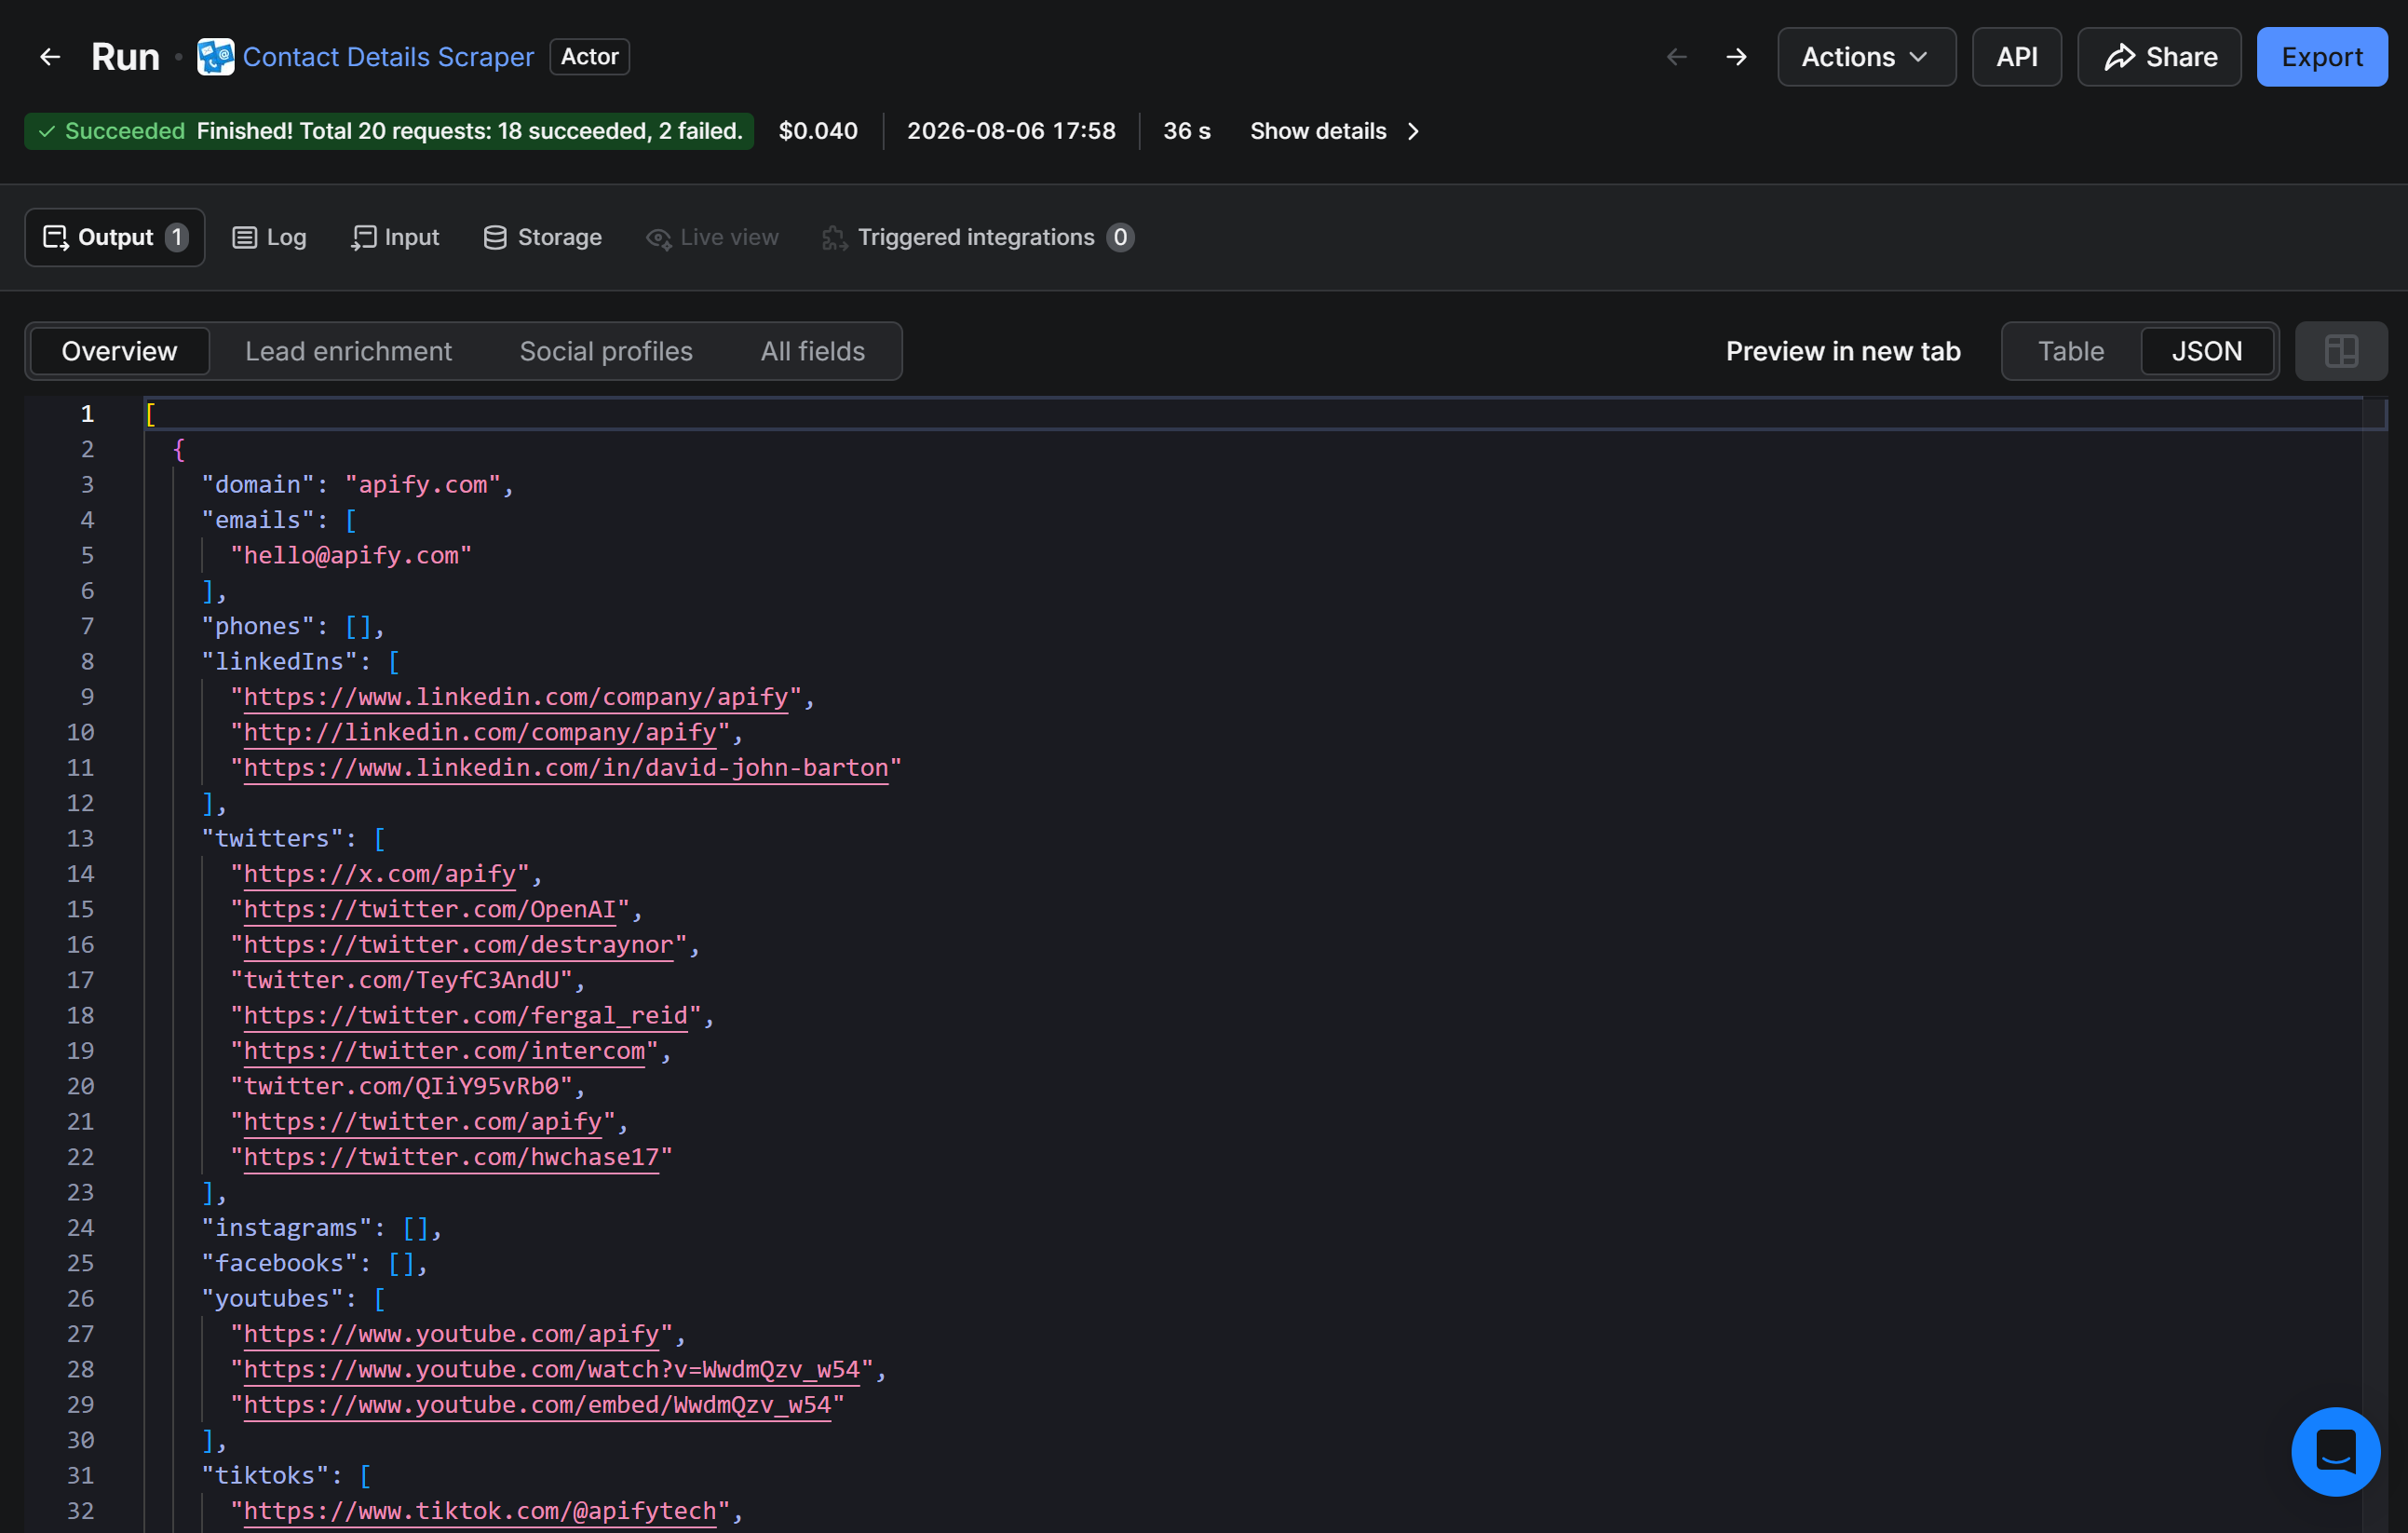Screen dimensions: 2408x1533
Task: Go back using the left arrow beside Run
Action: (x=50, y=57)
